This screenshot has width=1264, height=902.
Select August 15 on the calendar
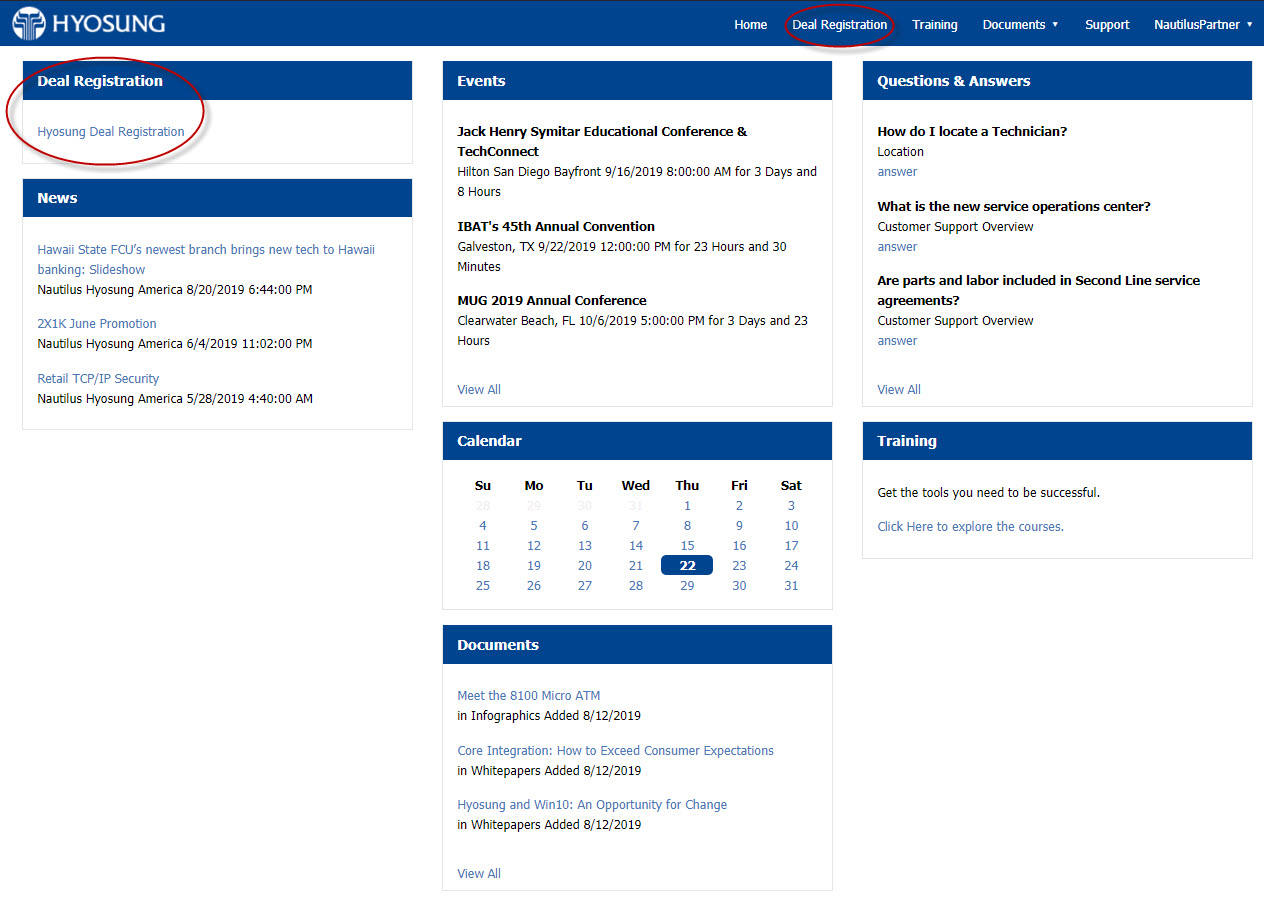(x=687, y=545)
